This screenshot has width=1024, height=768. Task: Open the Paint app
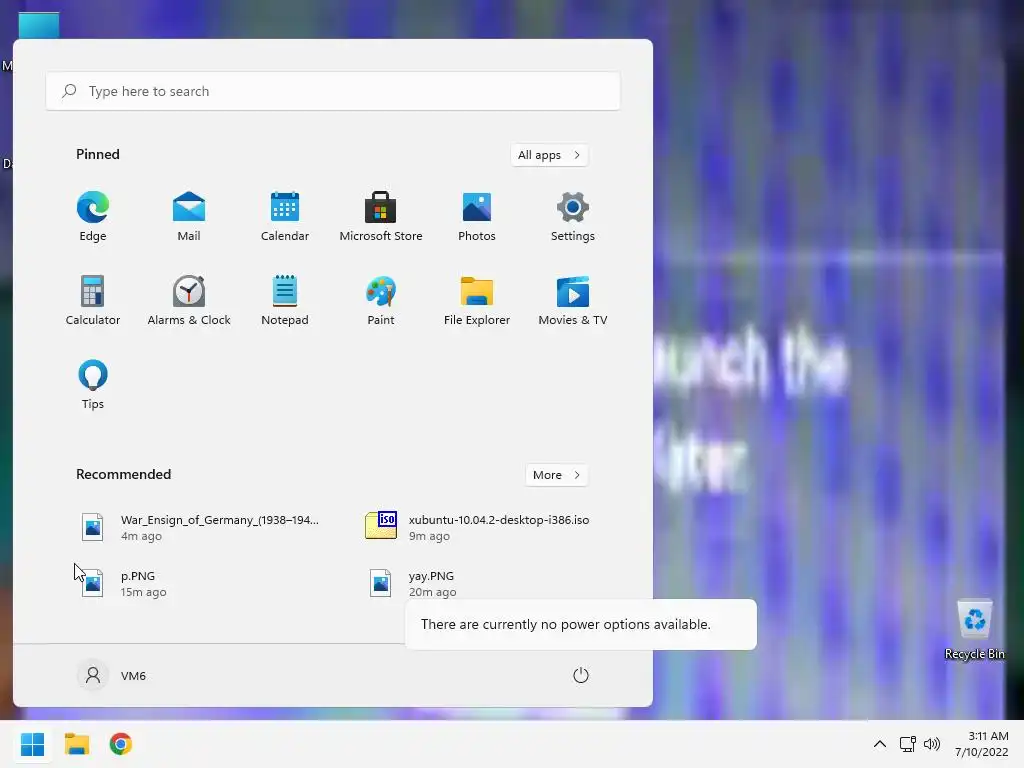[x=381, y=300]
